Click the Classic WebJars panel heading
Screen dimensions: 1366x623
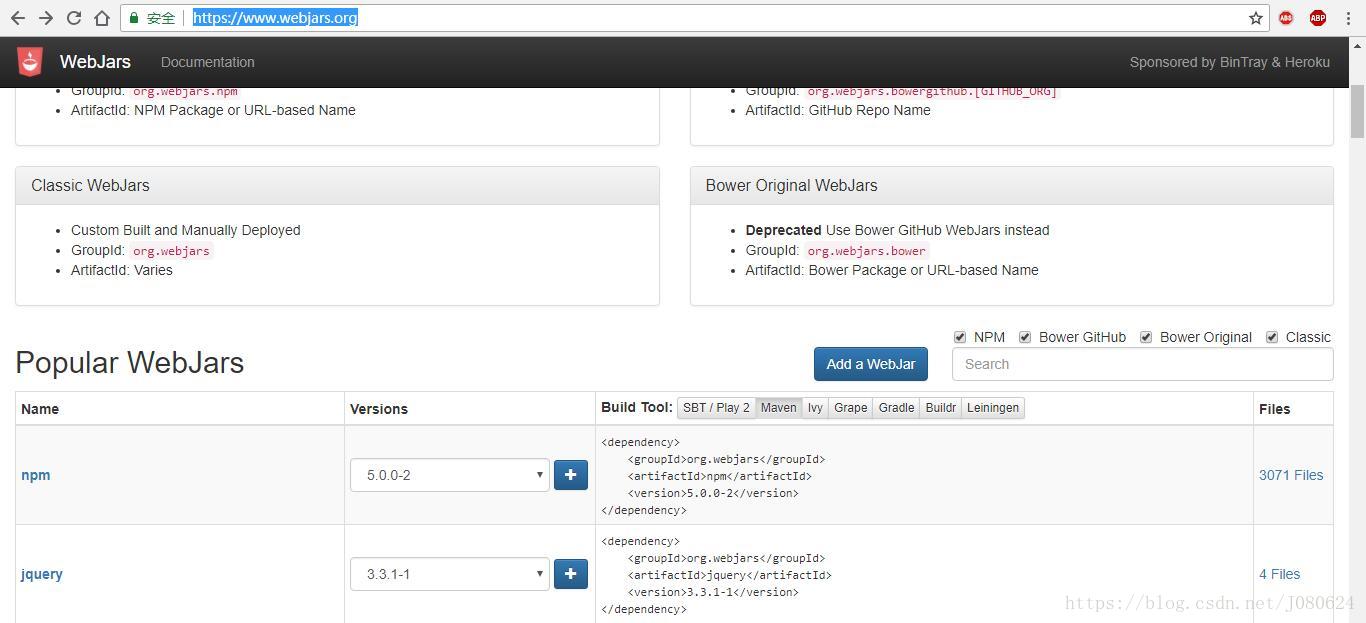(x=90, y=185)
